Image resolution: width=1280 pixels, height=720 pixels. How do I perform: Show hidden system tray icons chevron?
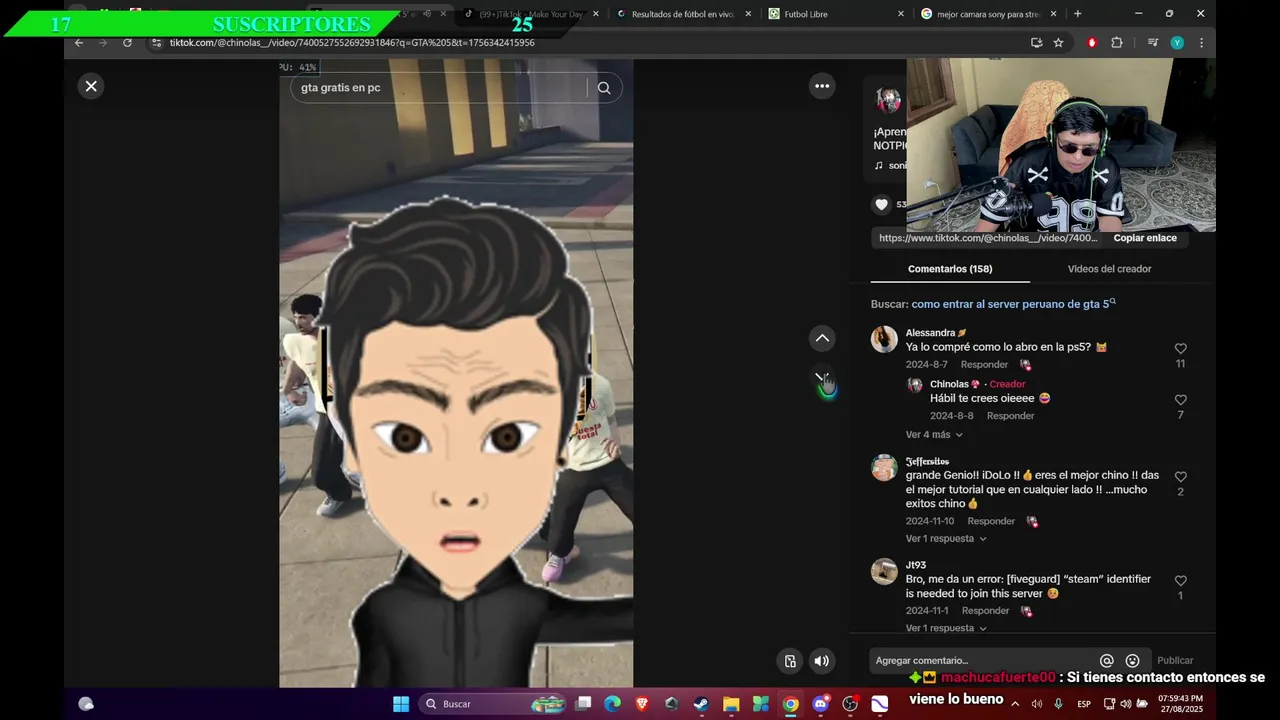pyautogui.click(x=1015, y=704)
